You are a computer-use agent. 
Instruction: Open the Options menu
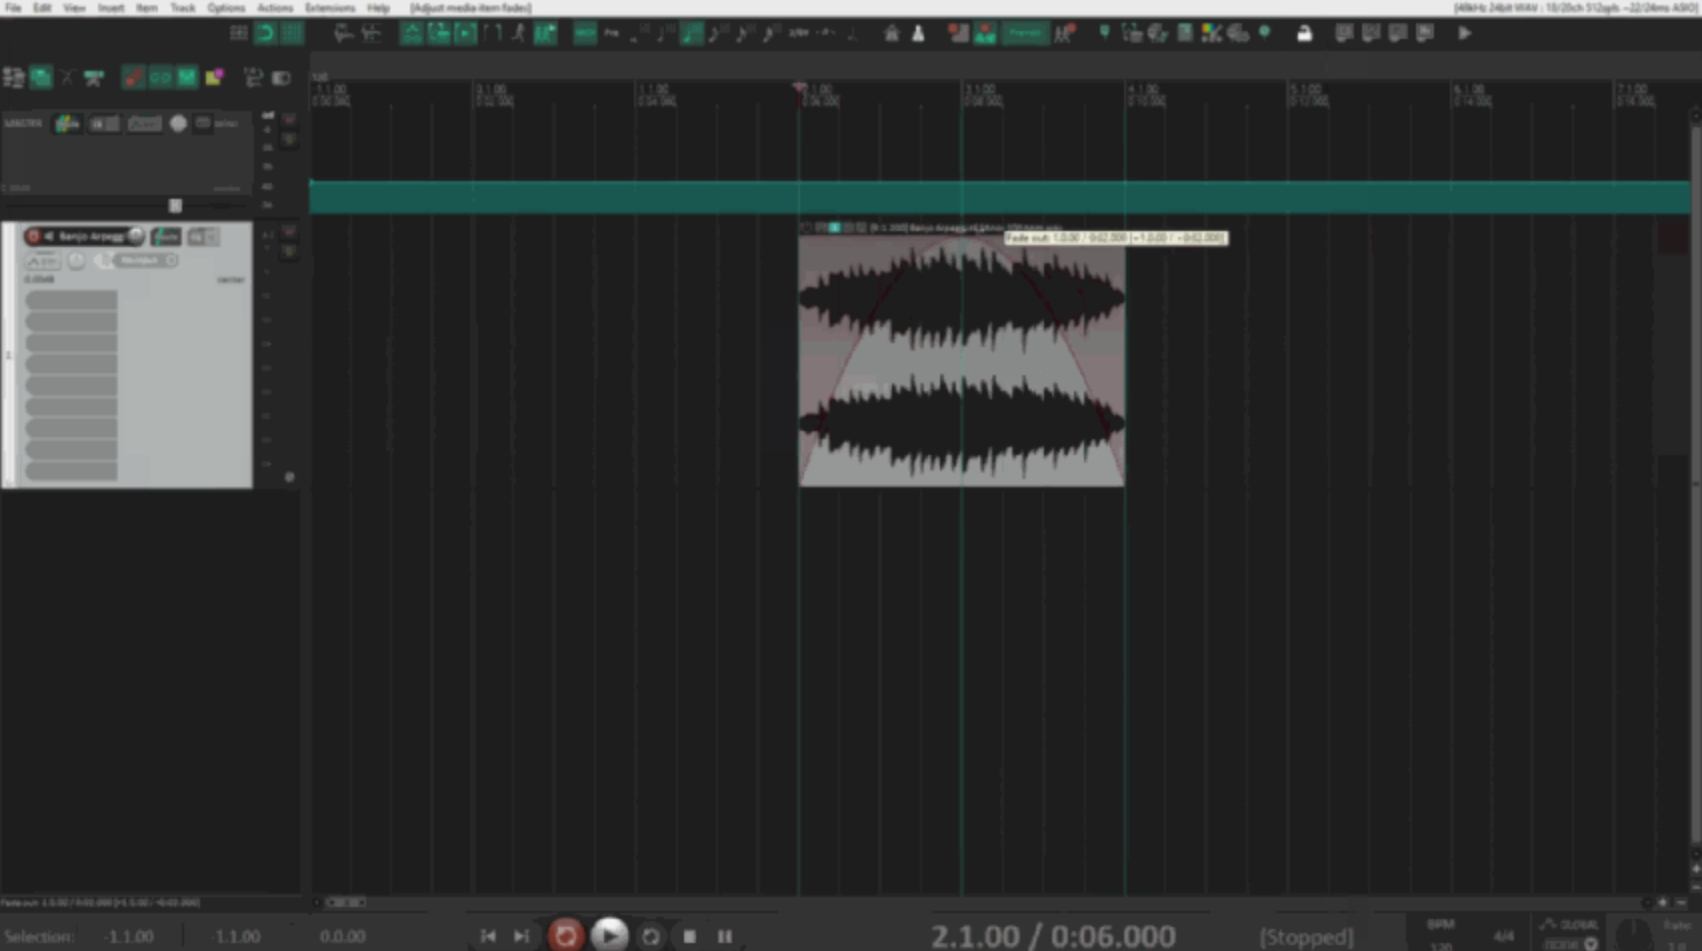[225, 8]
